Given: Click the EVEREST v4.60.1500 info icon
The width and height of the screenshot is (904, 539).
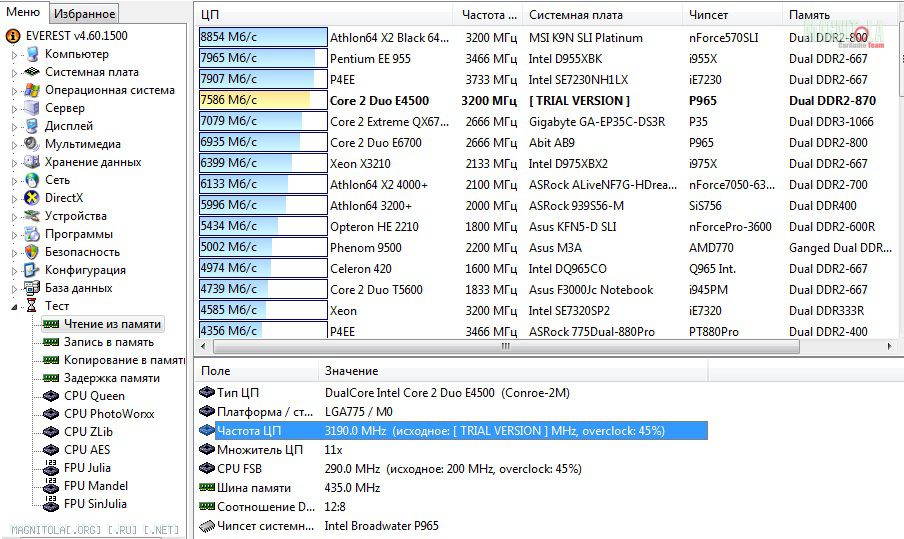Looking at the screenshot, I should pyautogui.click(x=13, y=36).
